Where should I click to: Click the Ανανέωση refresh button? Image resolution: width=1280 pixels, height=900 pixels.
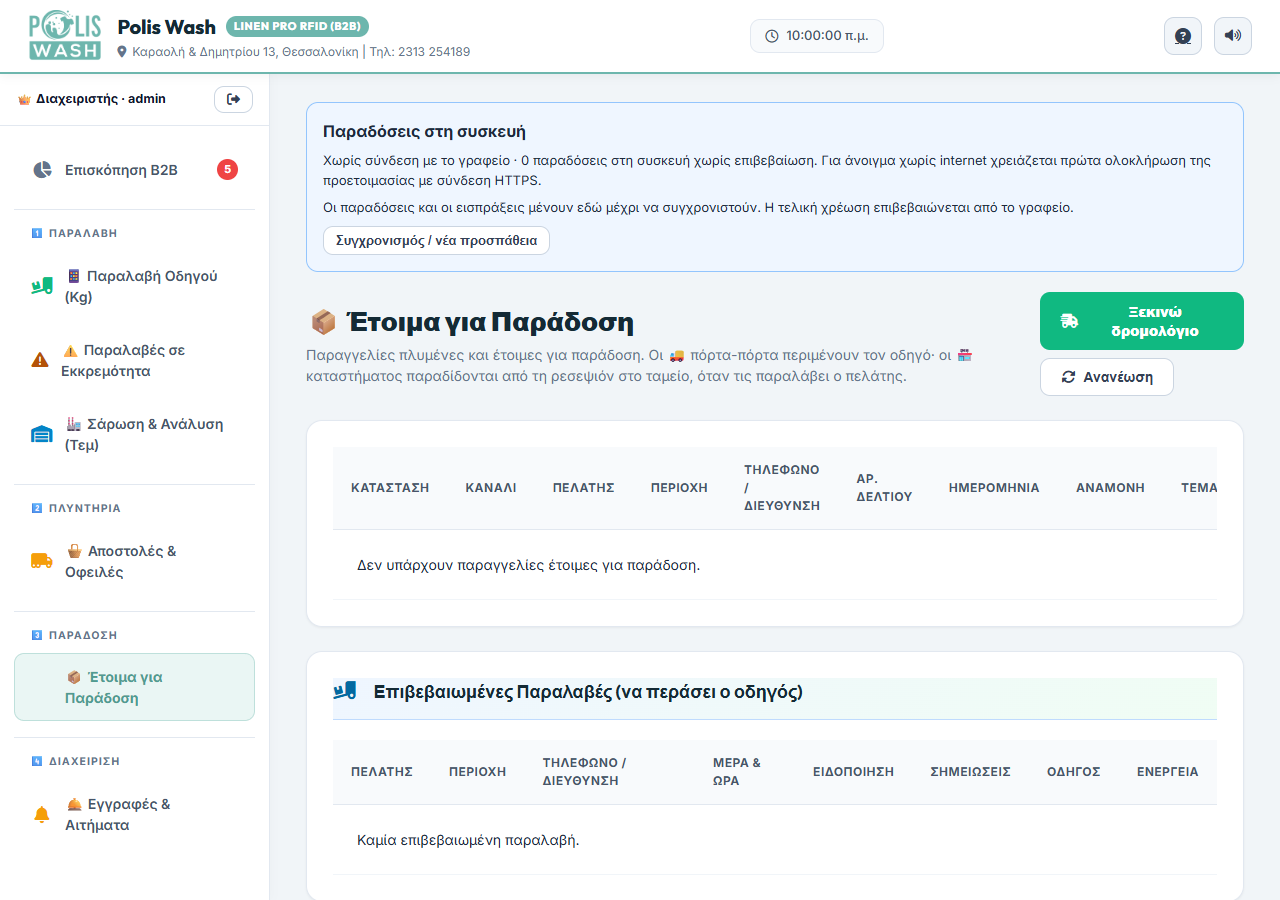[x=1107, y=377]
